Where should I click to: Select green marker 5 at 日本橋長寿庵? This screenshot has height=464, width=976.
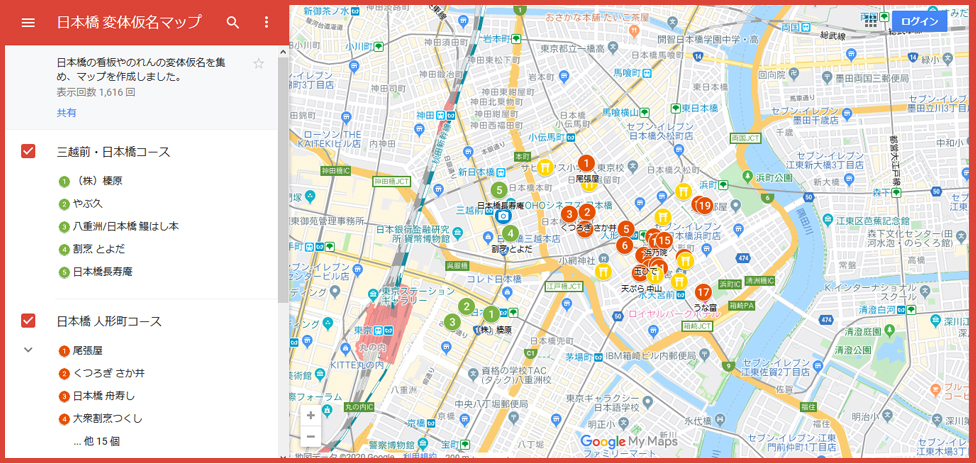click(498, 189)
